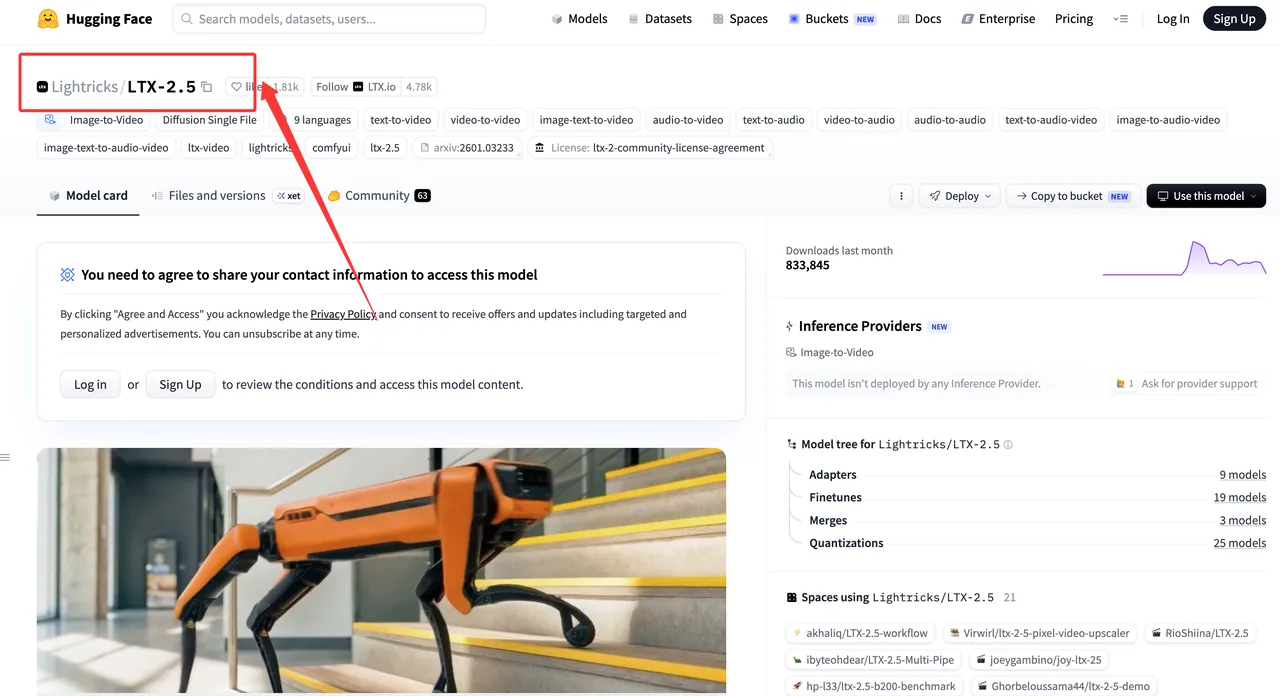Open ibyteohdear/LTX-2.5-Multi-Pipe space
The image size is (1280, 696).
coord(875,660)
